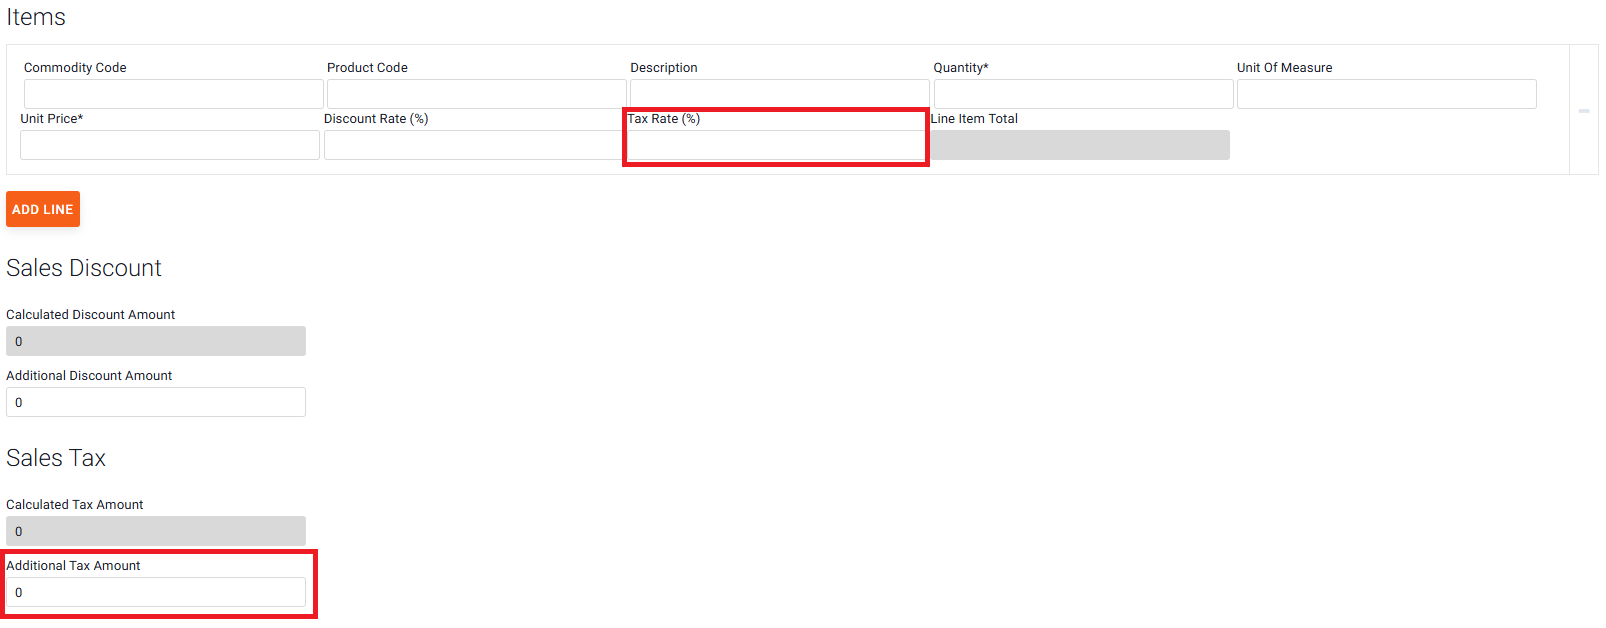This screenshot has width=1606, height=628.
Task: Select the Additional Tax Amount input
Action: pyautogui.click(x=156, y=592)
